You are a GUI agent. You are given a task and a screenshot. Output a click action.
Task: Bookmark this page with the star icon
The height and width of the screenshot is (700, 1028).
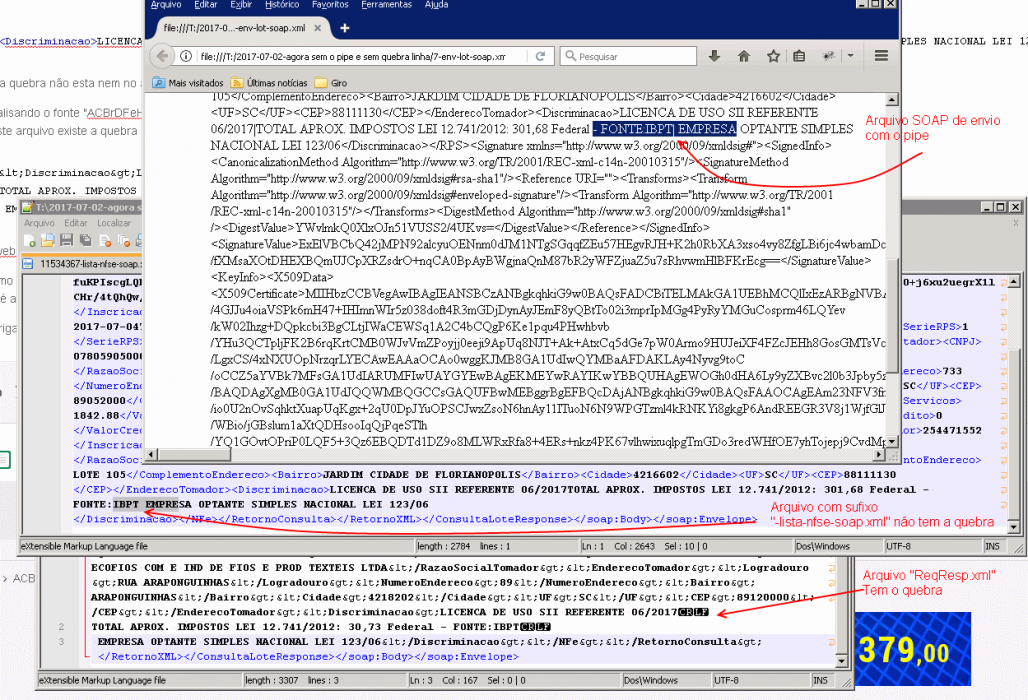774,56
